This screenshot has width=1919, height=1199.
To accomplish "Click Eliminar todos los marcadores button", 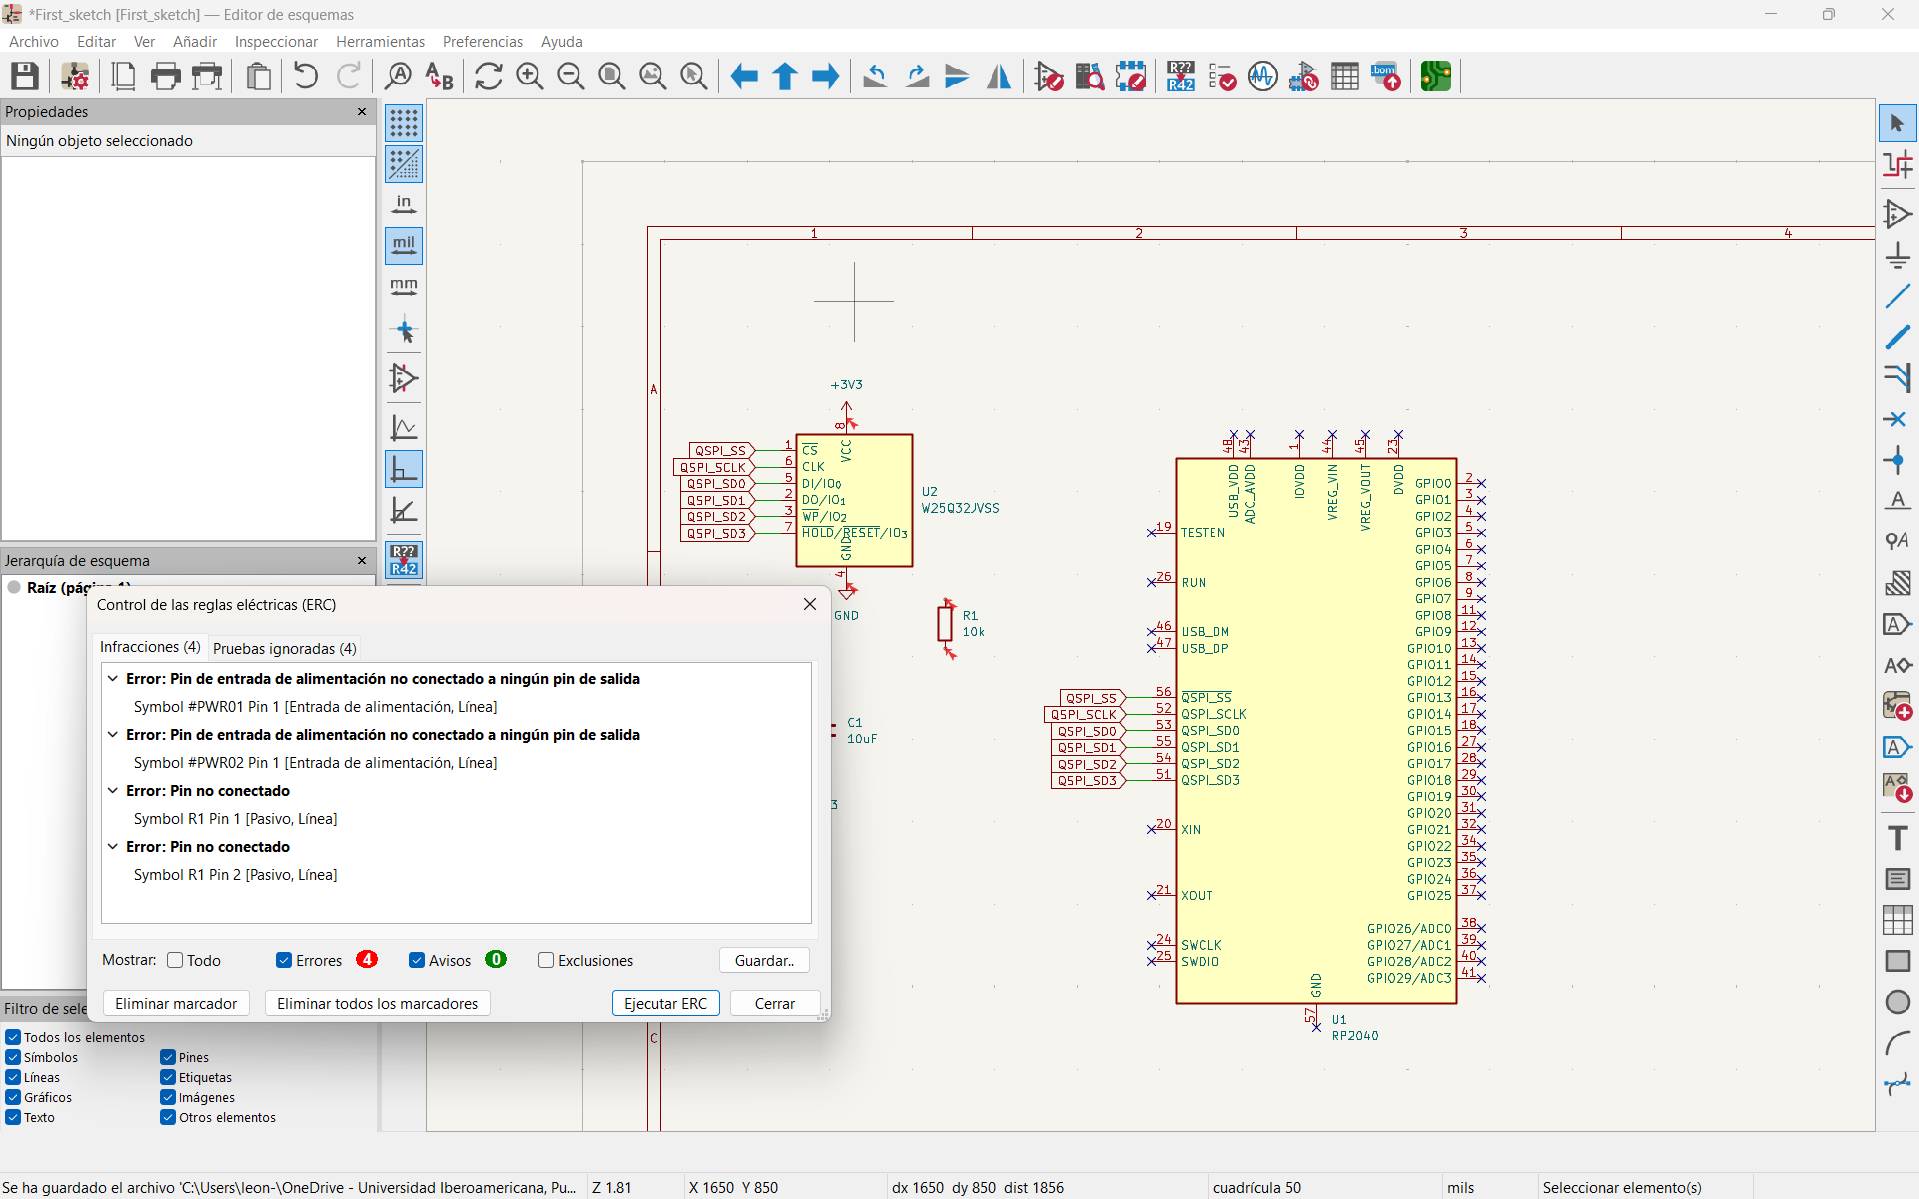I will [377, 1003].
